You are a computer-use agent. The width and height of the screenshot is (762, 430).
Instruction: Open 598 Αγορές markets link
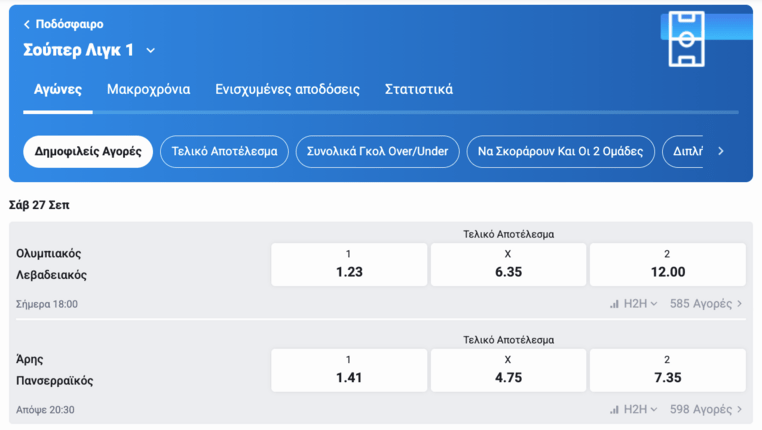[x=706, y=410]
